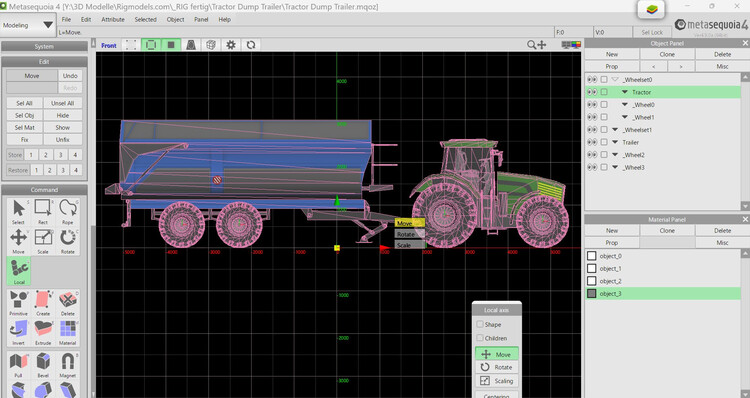The height and width of the screenshot is (398, 750).
Task: Open the Primitive tool
Action: tap(18, 302)
